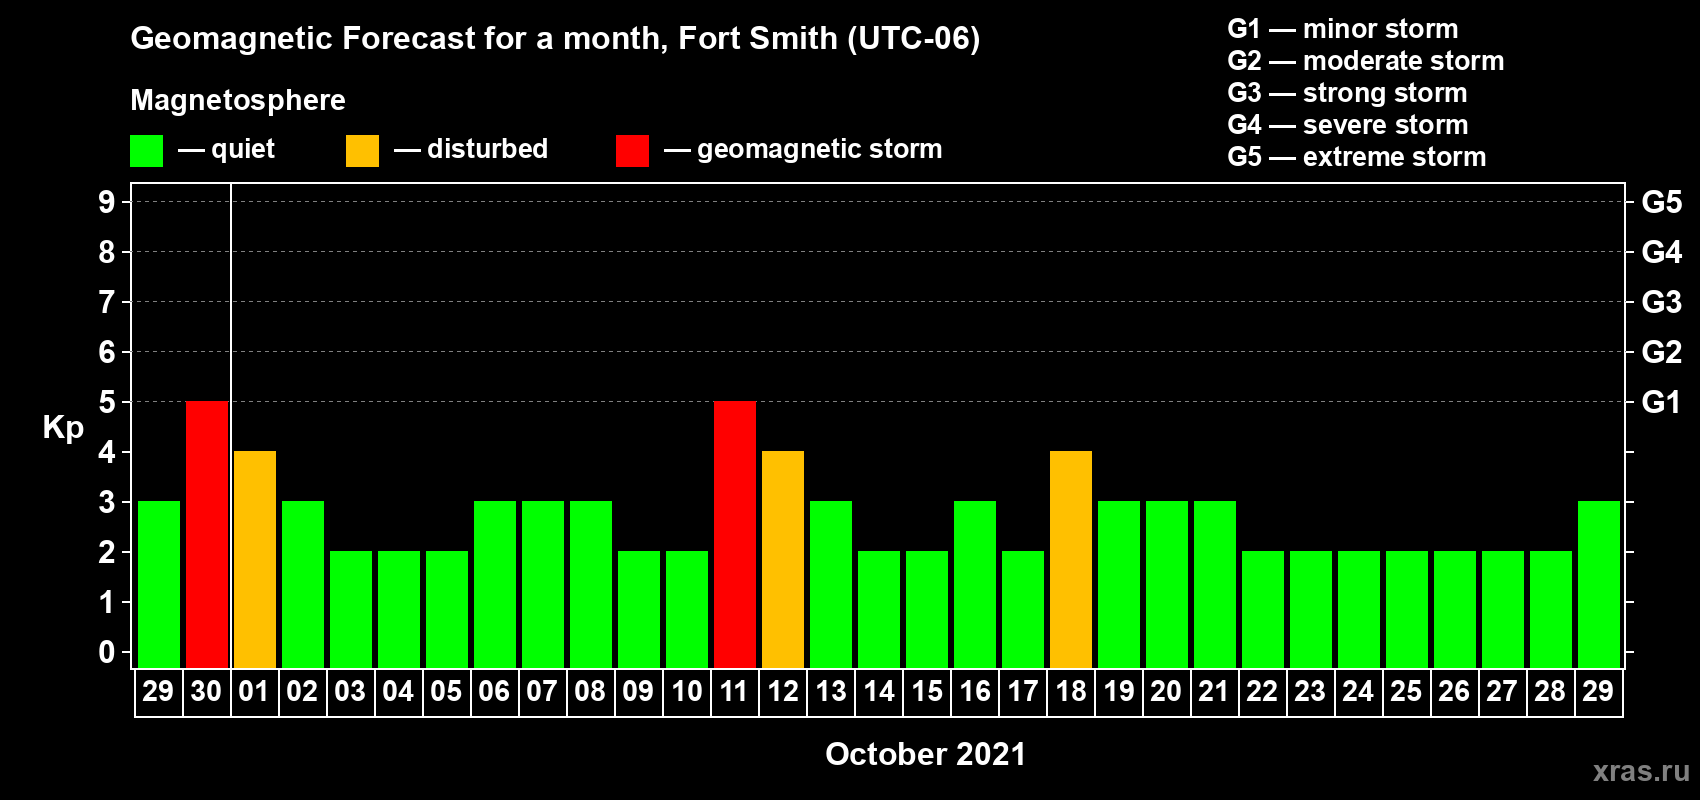Viewport: 1700px width, 800px height.
Task: Click the G1 label on right axis
Action: tap(1662, 402)
